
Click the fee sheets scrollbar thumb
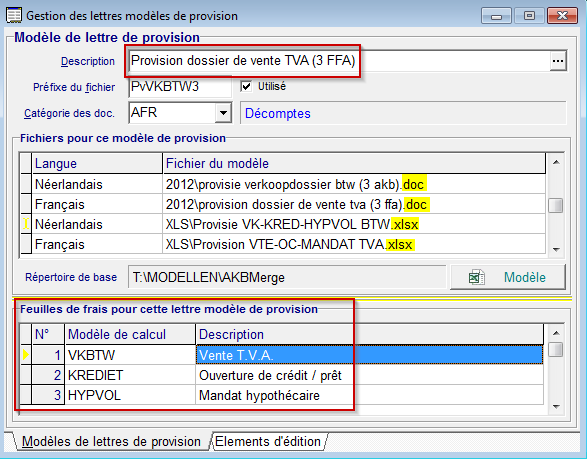(x=556, y=350)
